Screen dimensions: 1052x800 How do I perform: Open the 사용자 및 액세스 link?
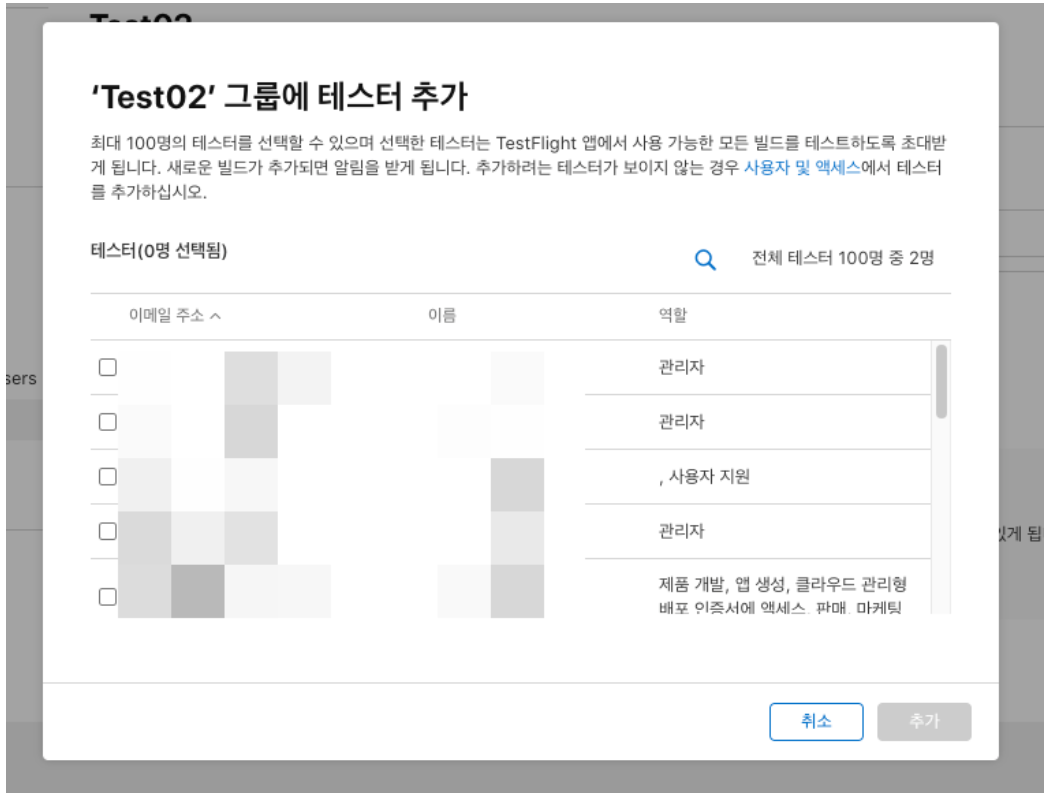(802, 168)
